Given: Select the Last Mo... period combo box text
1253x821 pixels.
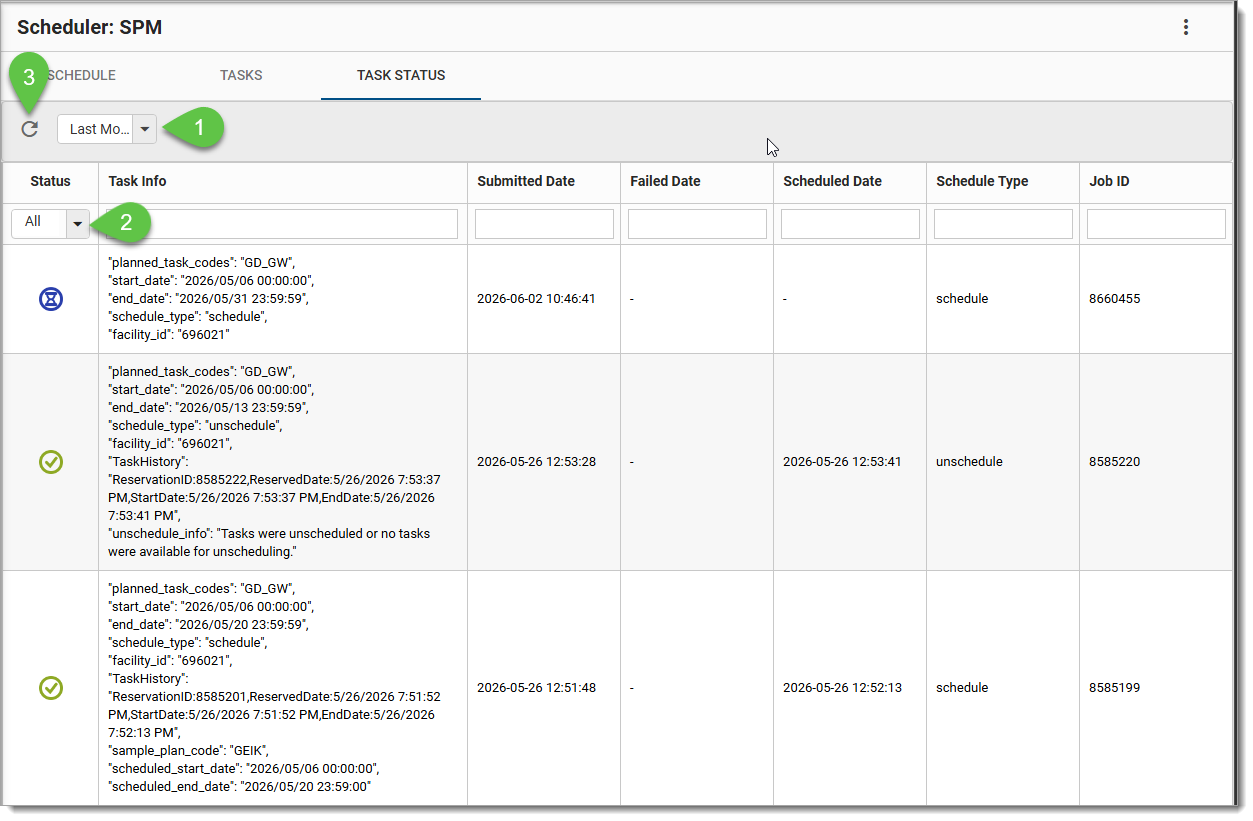Looking at the screenshot, I should (97, 129).
